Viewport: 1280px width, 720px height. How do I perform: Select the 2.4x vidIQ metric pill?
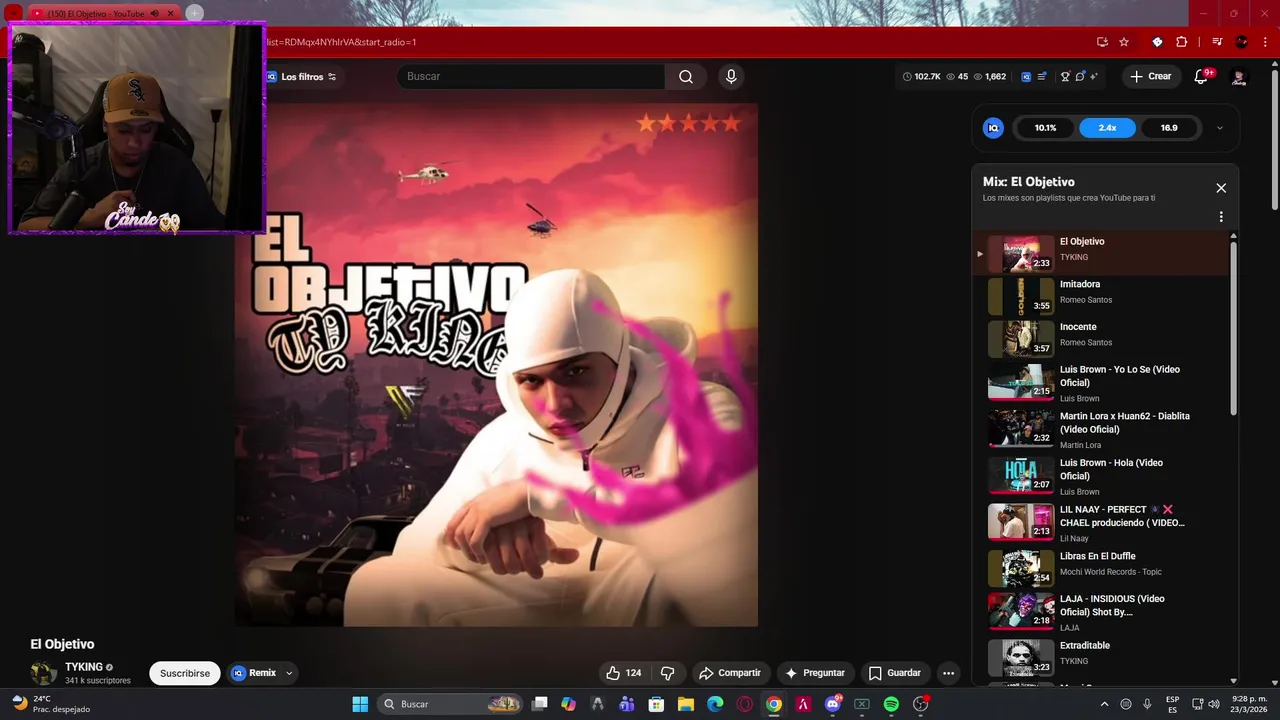tap(1107, 128)
